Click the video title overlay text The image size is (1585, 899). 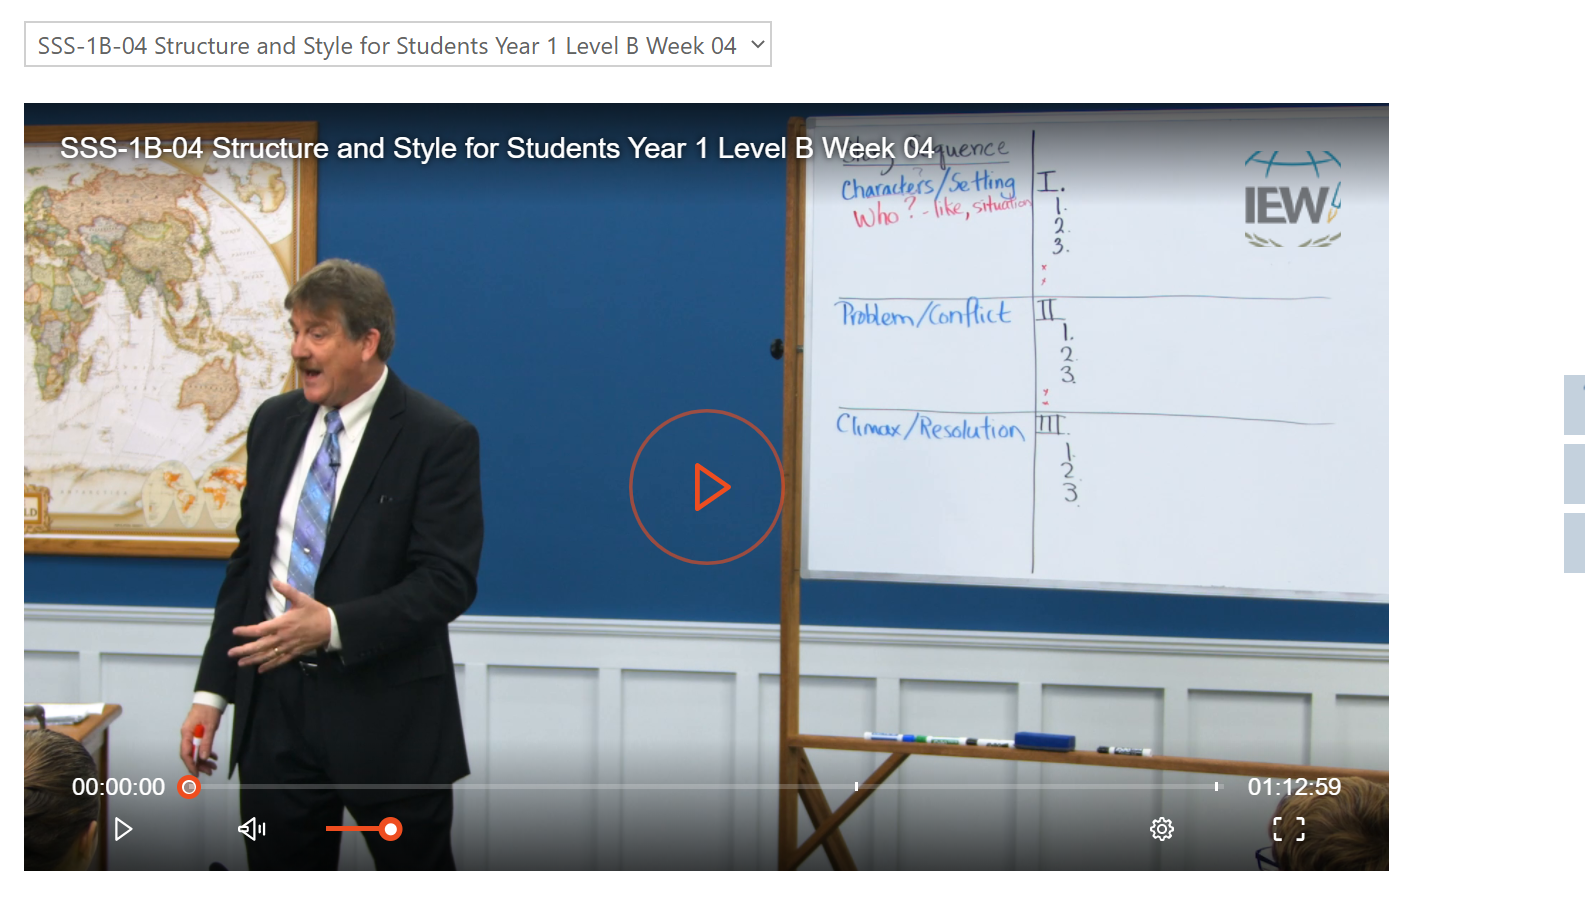point(496,148)
